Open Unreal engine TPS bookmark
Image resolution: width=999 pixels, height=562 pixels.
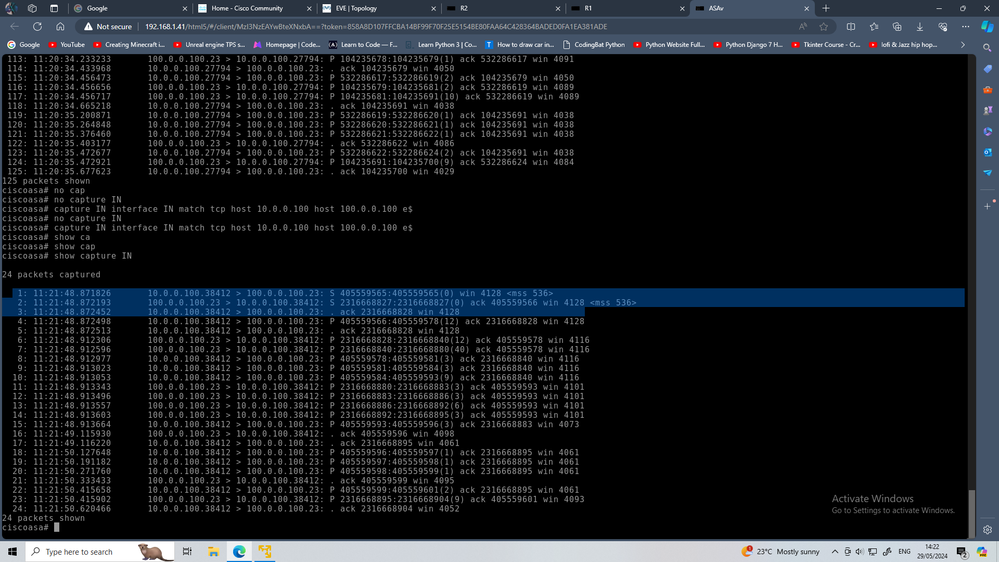209,45
